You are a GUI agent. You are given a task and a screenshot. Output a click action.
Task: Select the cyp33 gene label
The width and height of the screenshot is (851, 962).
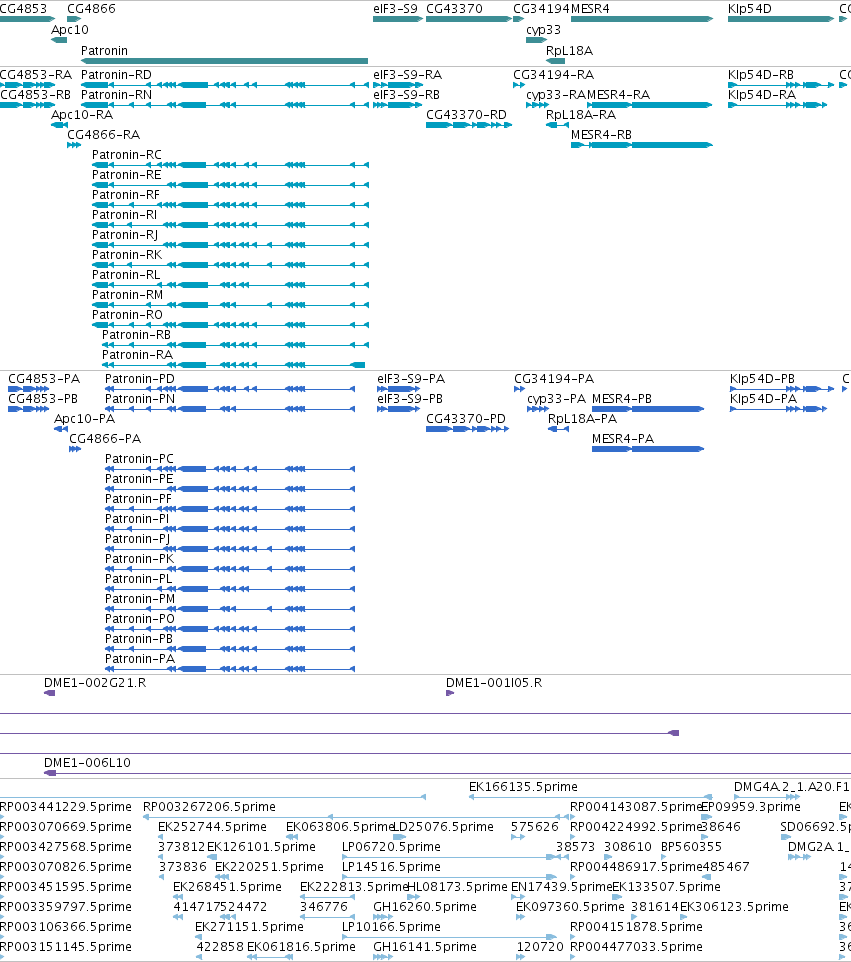tap(544, 29)
